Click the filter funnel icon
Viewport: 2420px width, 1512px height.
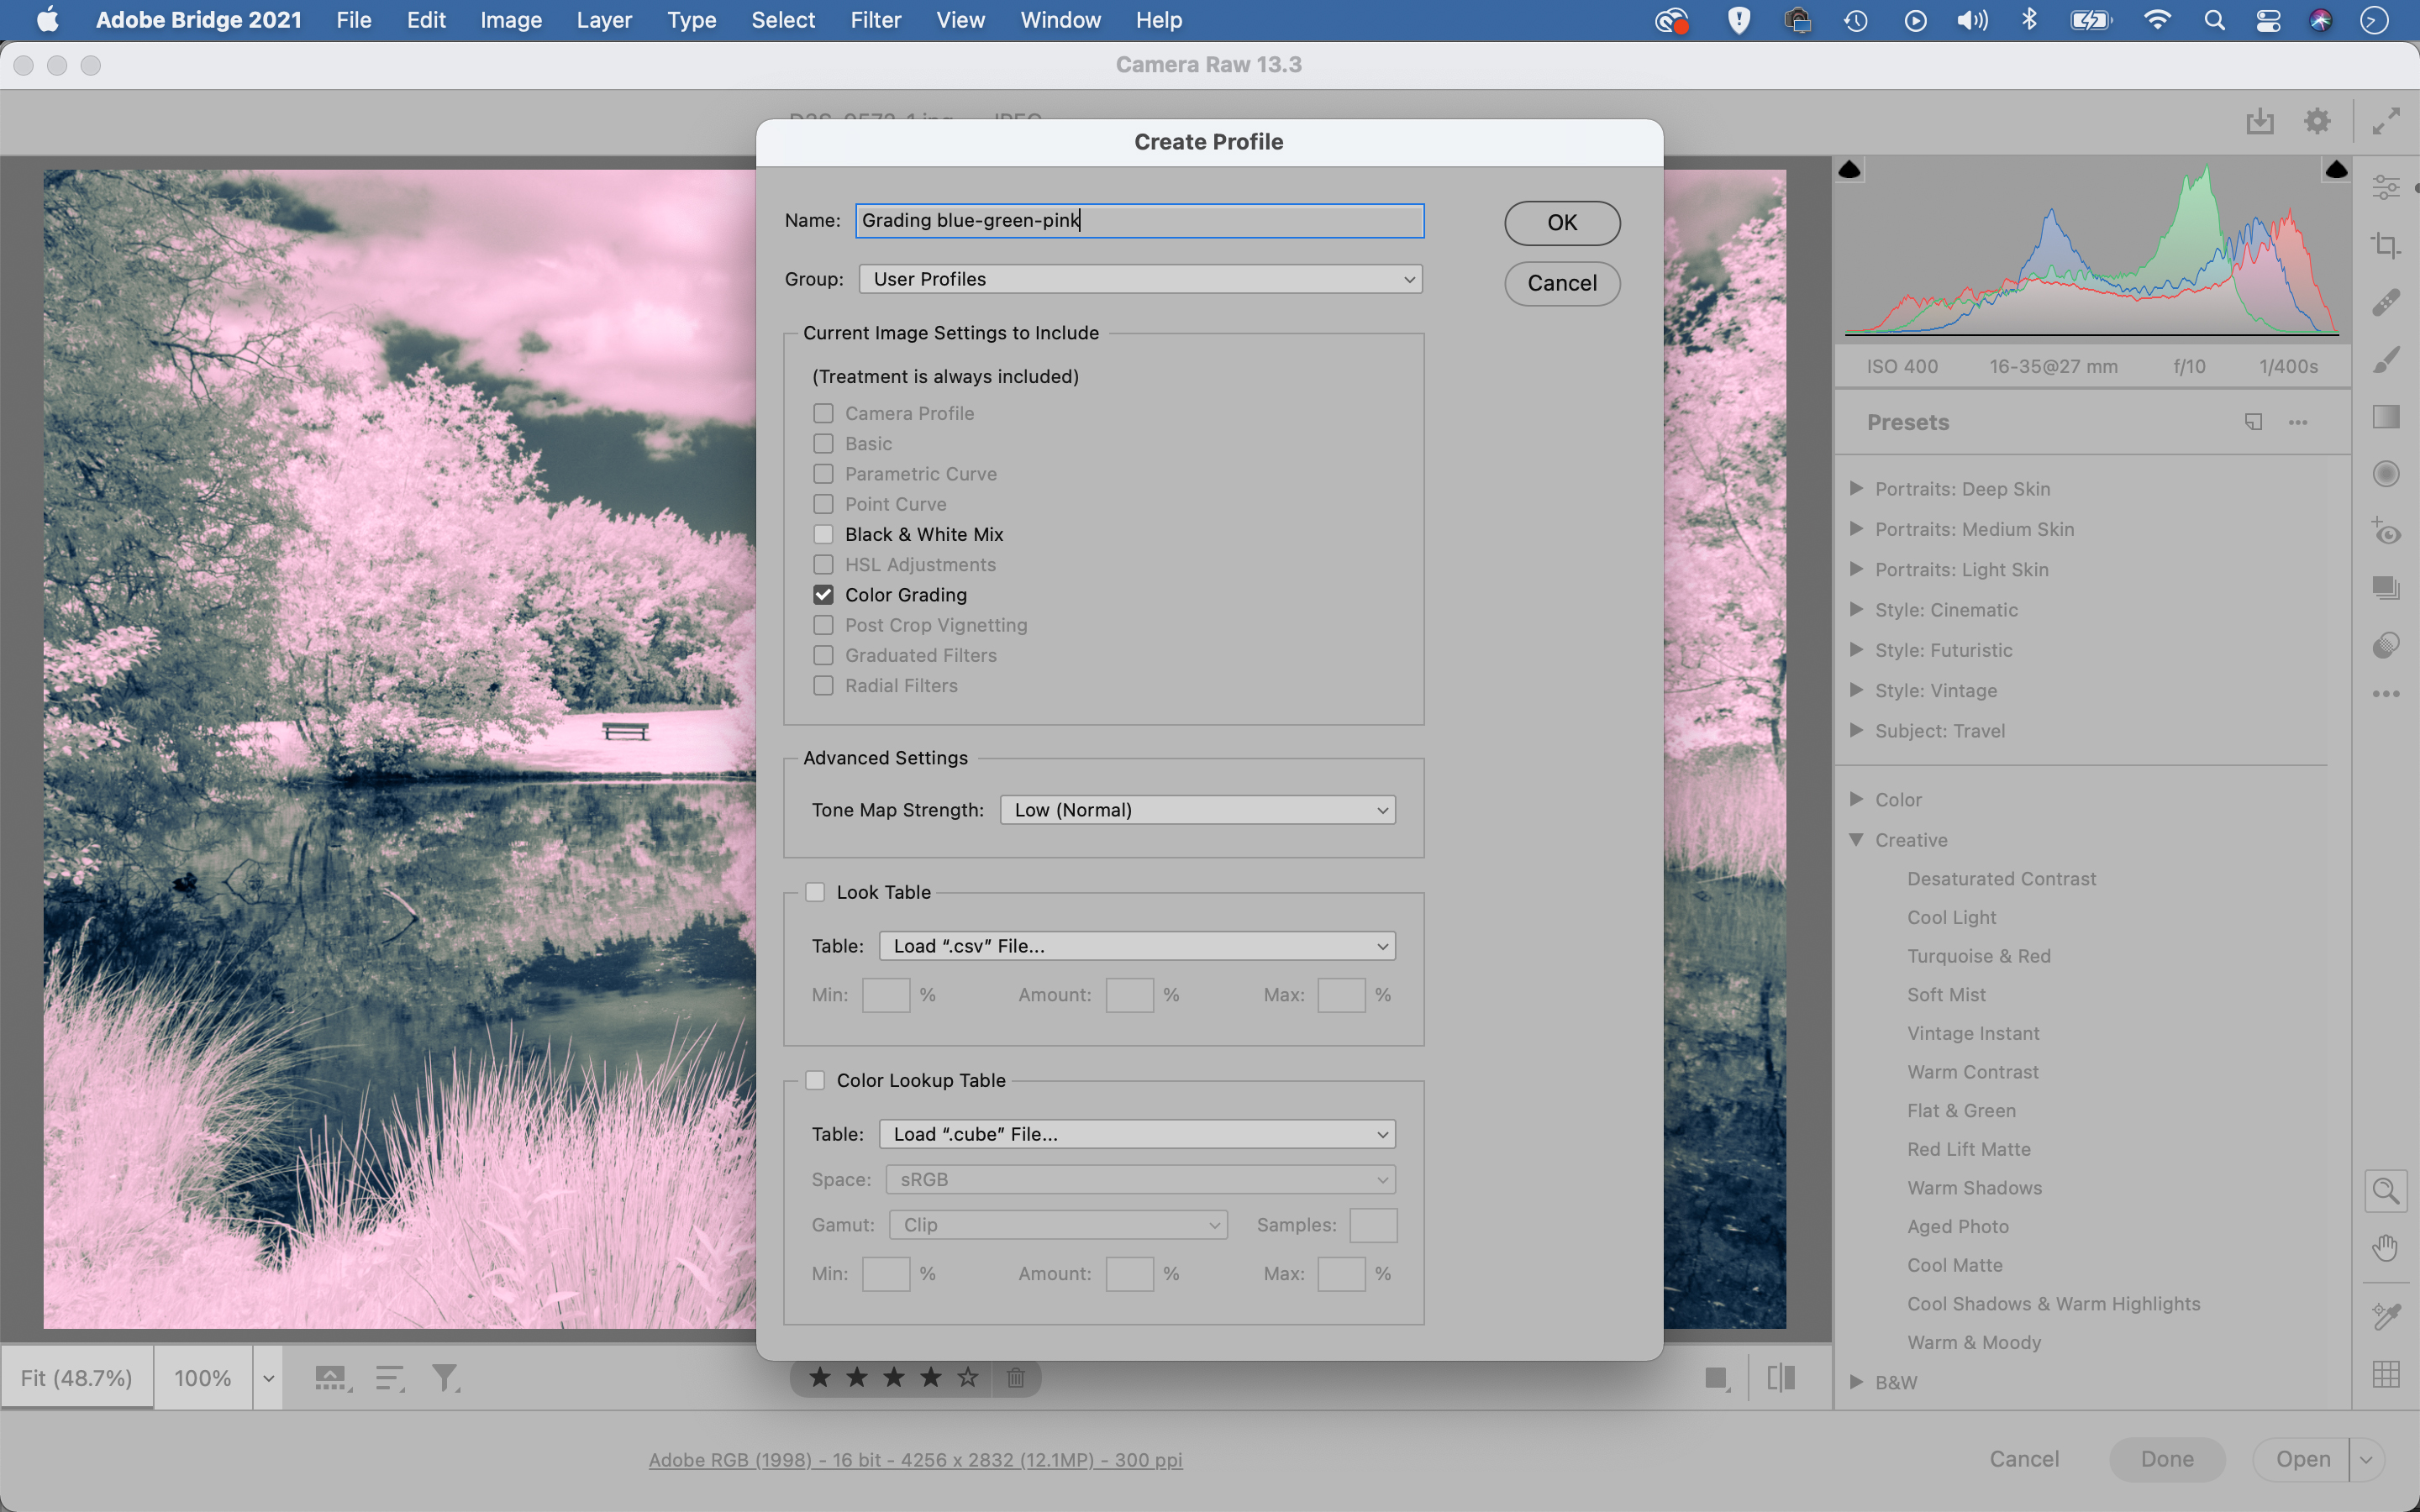(x=445, y=1378)
